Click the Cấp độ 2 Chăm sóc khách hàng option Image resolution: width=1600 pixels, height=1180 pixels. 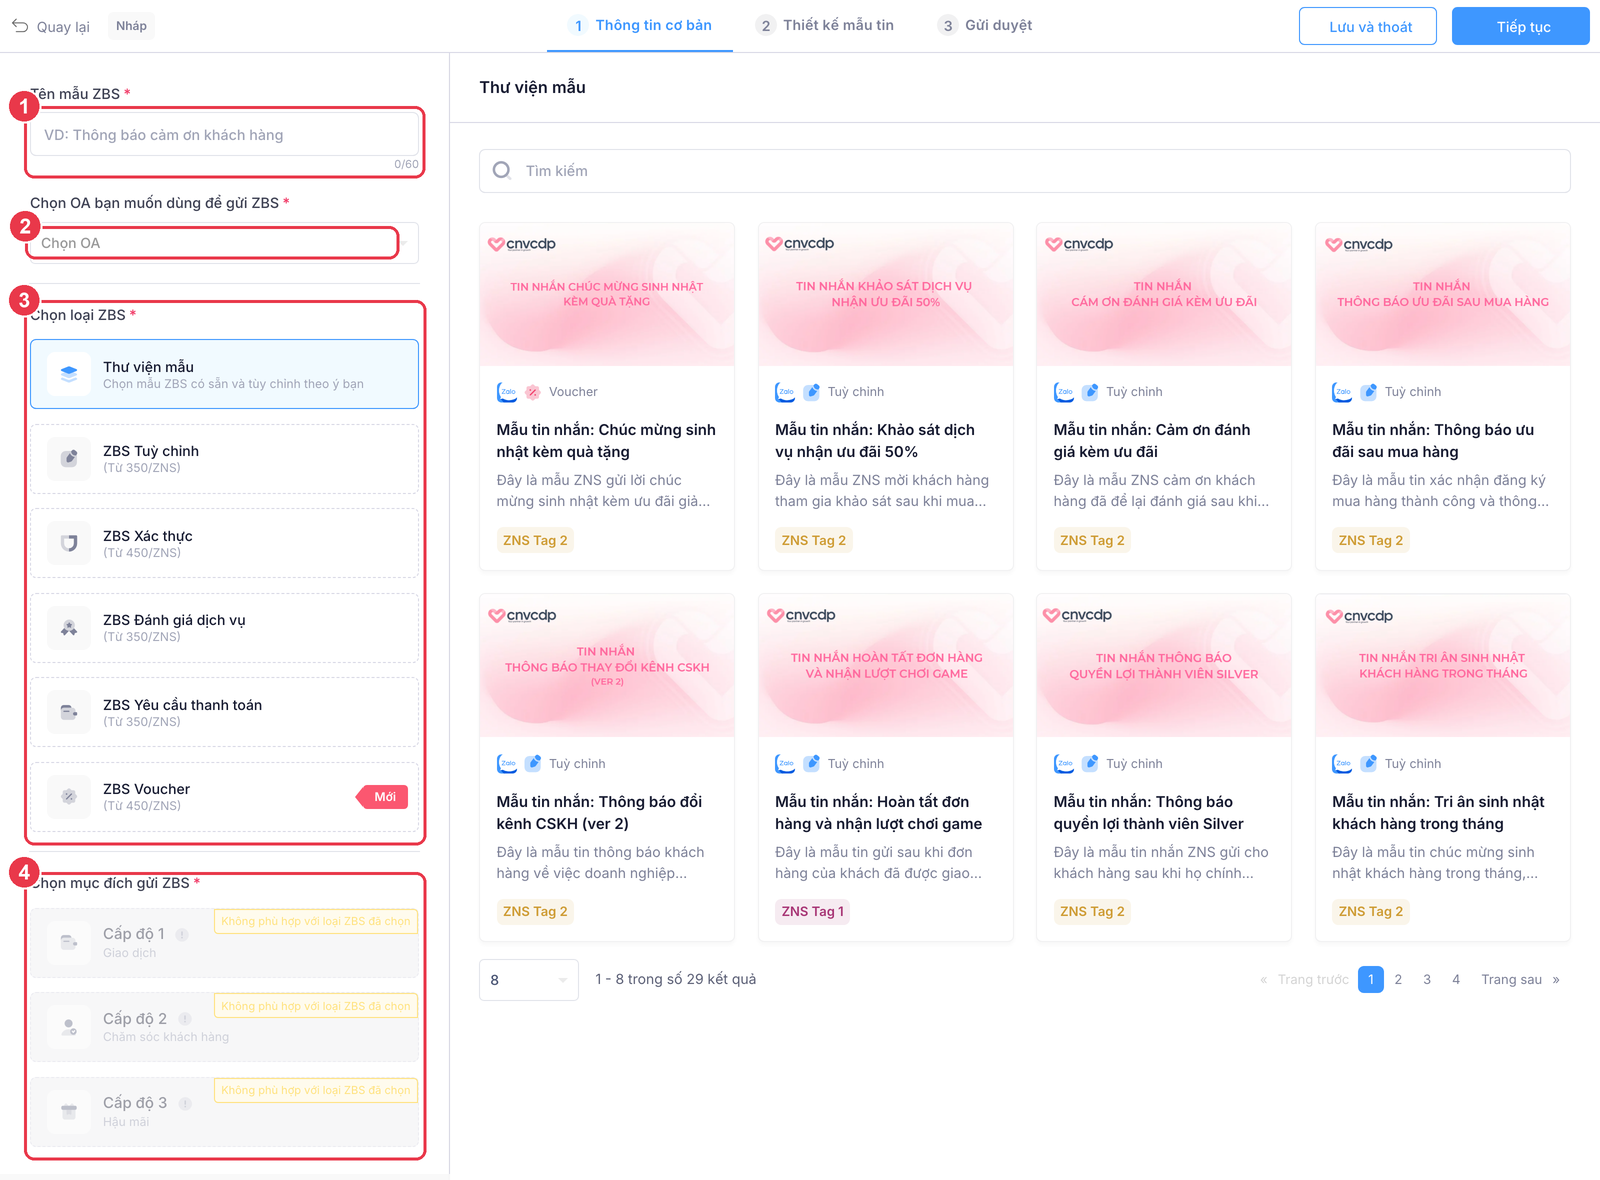[224, 1027]
